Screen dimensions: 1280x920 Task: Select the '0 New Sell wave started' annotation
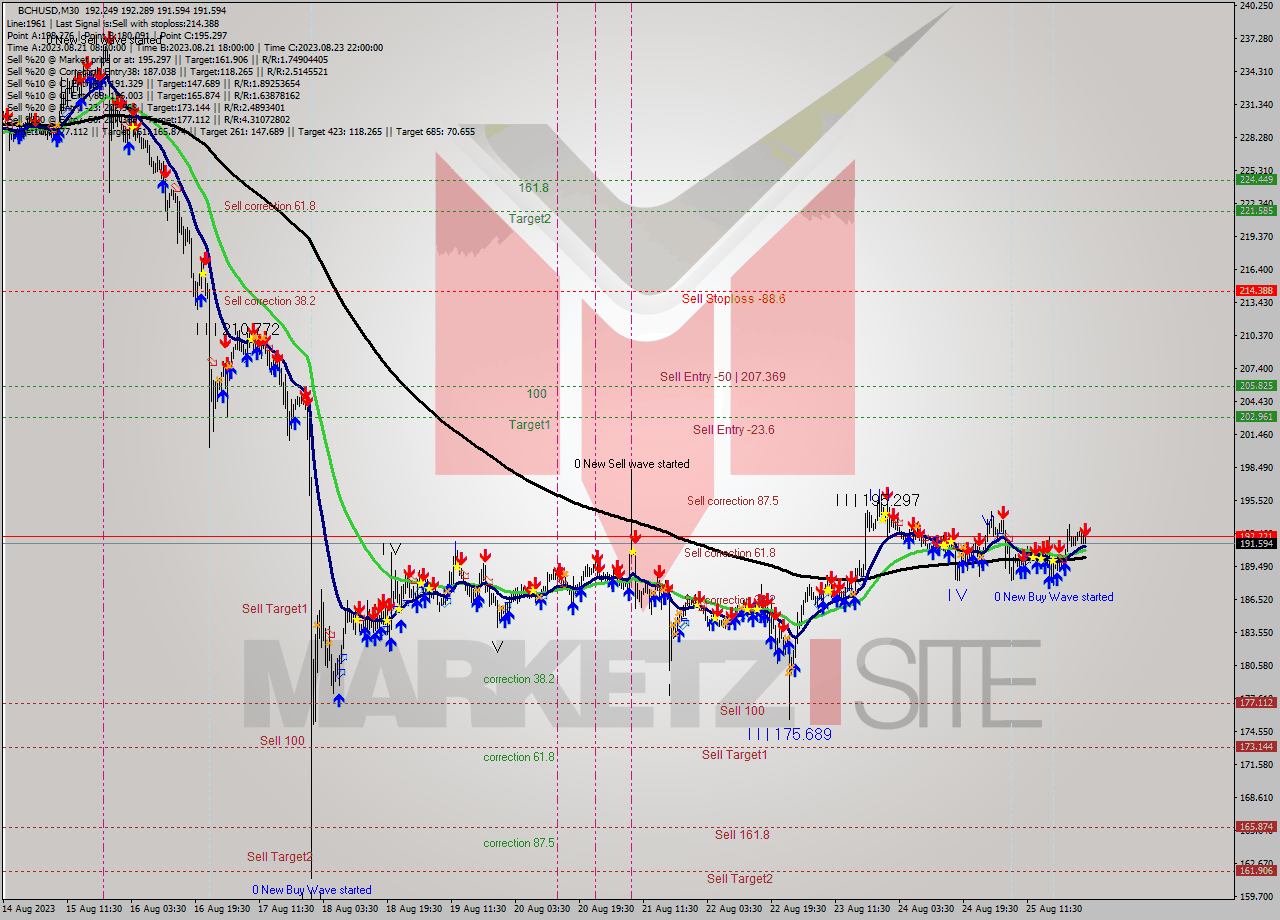coord(631,463)
